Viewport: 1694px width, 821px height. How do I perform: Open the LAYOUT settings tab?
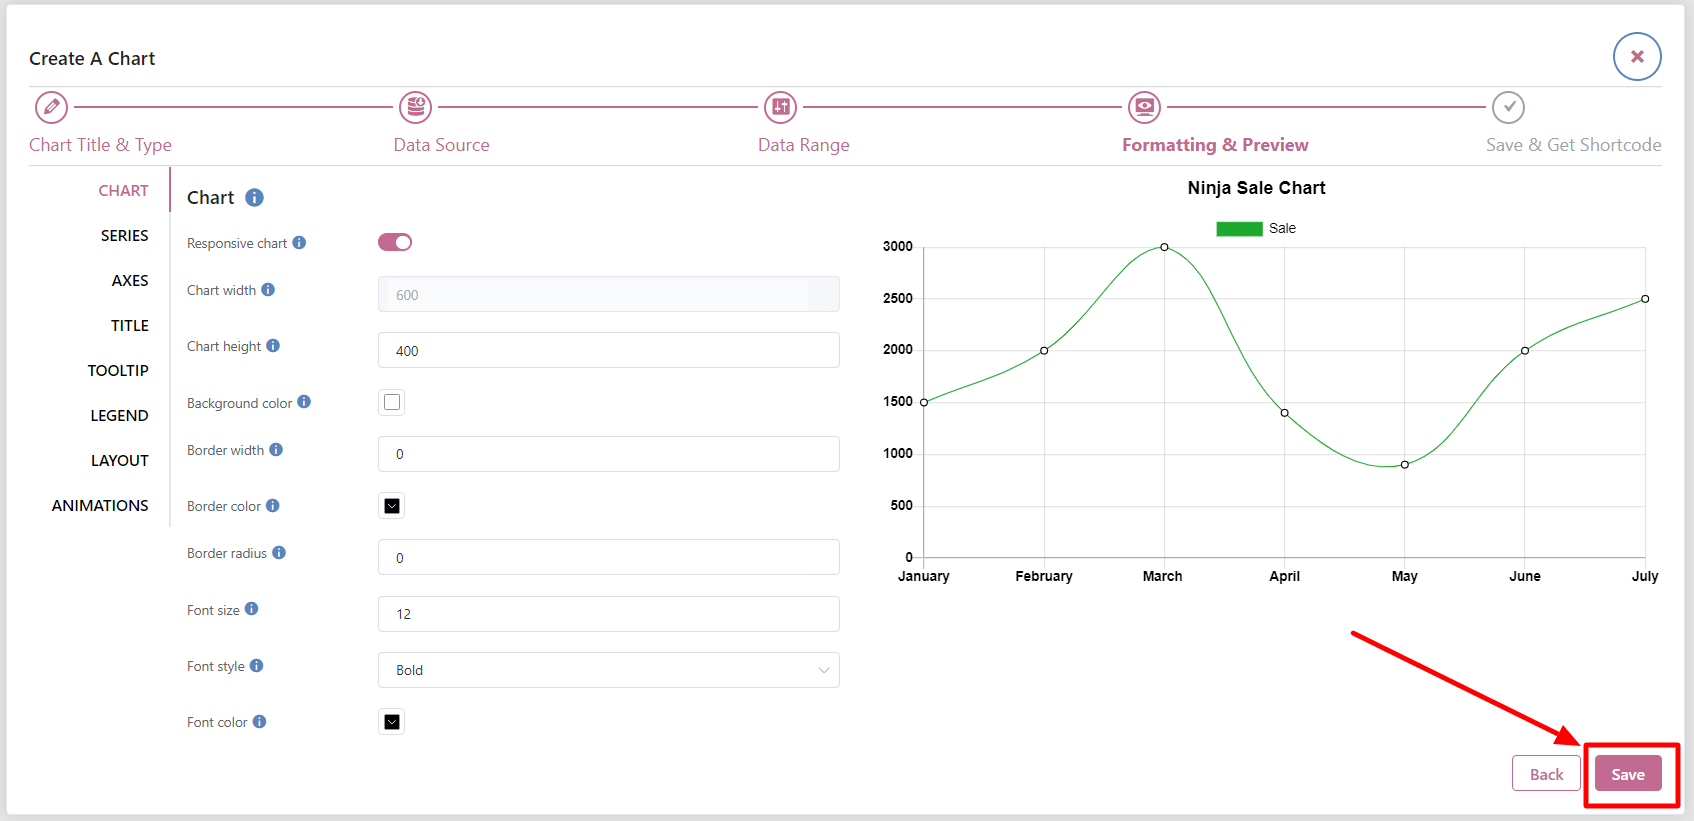click(120, 460)
